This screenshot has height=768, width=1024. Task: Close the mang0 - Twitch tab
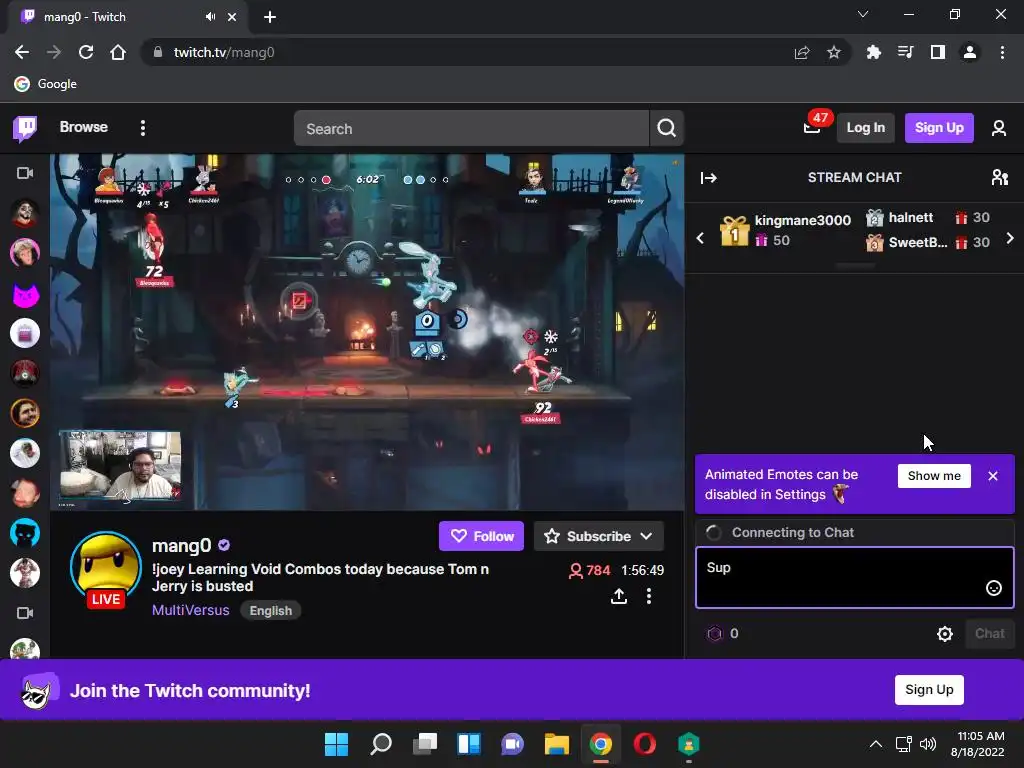pyautogui.click(x=232, y=17)
